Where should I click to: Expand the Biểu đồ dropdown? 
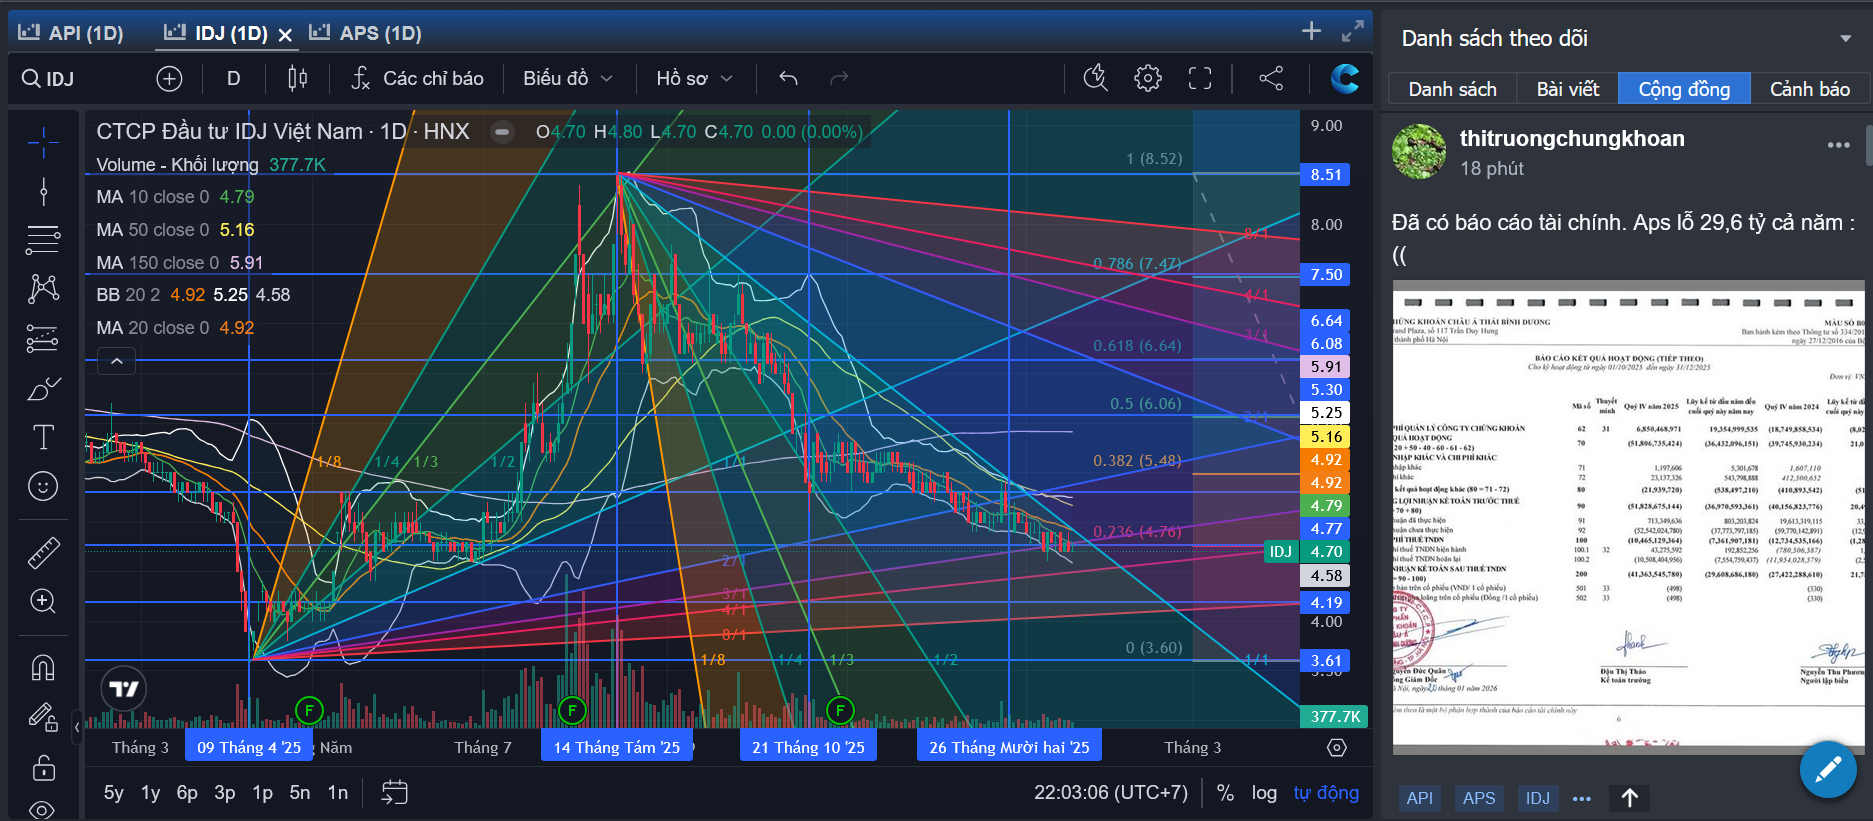(567, 79)
